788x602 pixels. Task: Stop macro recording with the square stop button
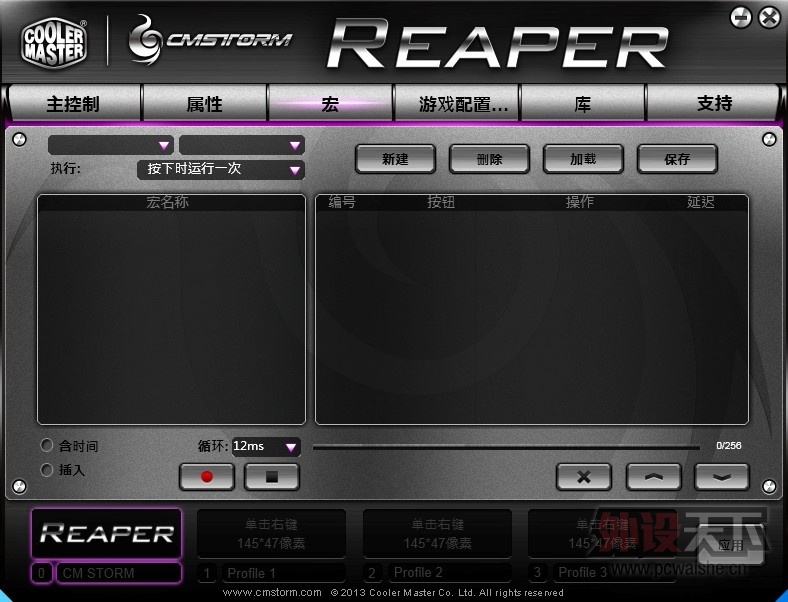(x=272, y=476)
